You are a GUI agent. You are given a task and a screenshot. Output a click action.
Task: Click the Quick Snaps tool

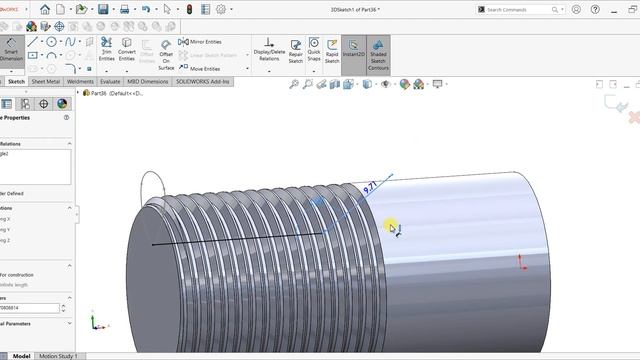(x=314, y=49)
